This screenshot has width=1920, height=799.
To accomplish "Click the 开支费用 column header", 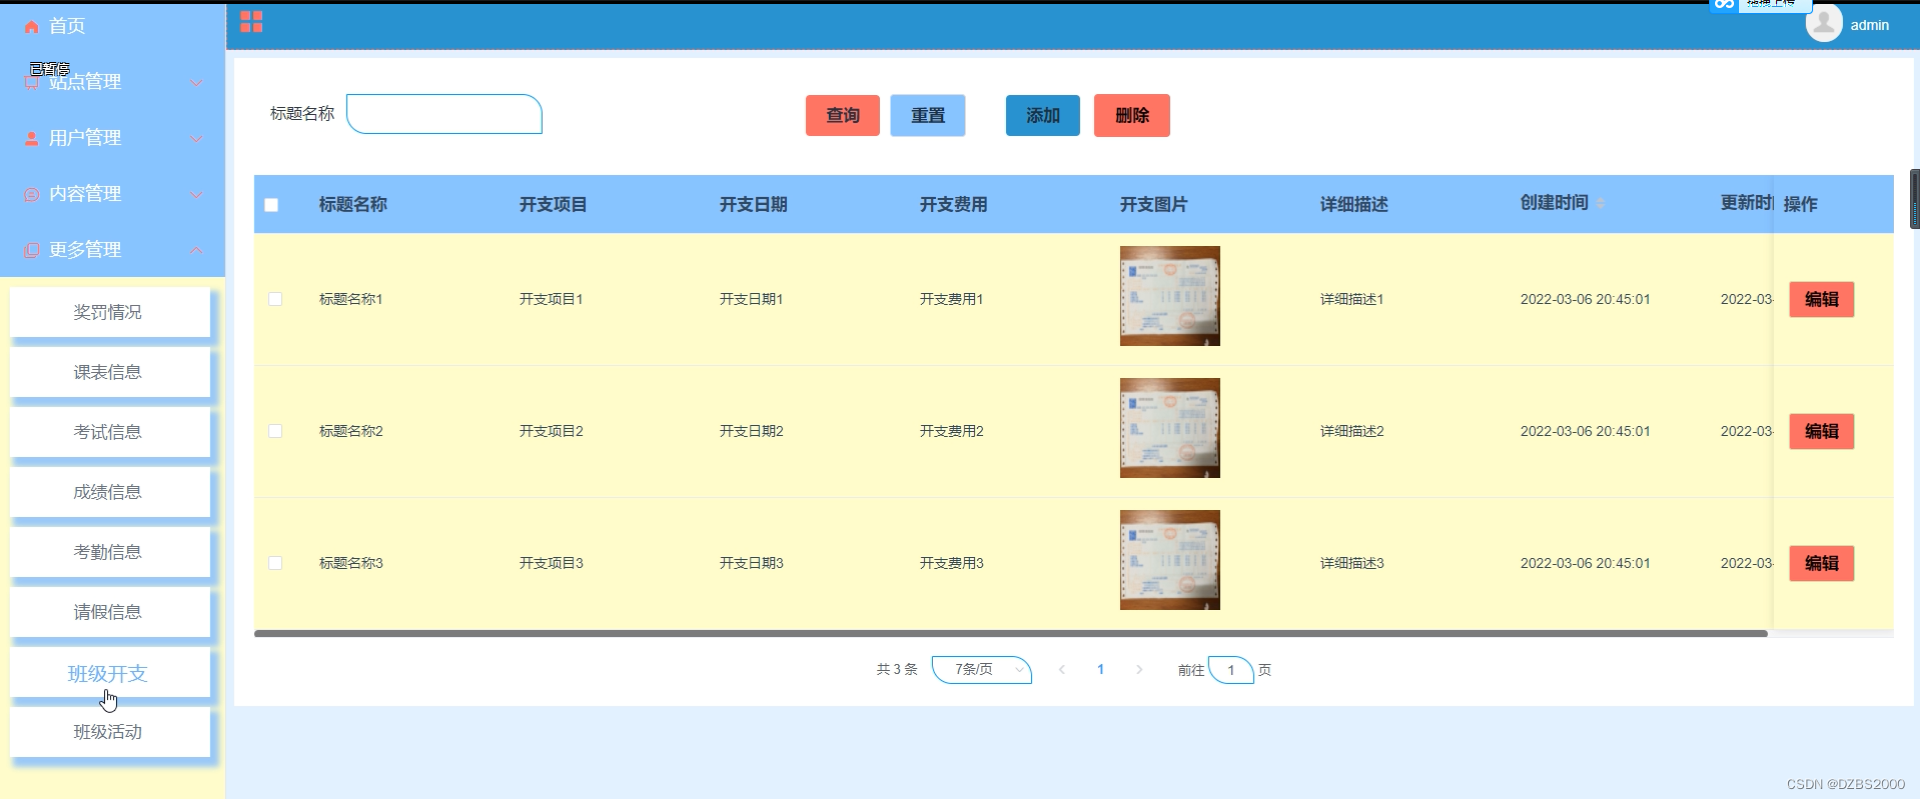I will pyautogui.click(x=953, y=204).
